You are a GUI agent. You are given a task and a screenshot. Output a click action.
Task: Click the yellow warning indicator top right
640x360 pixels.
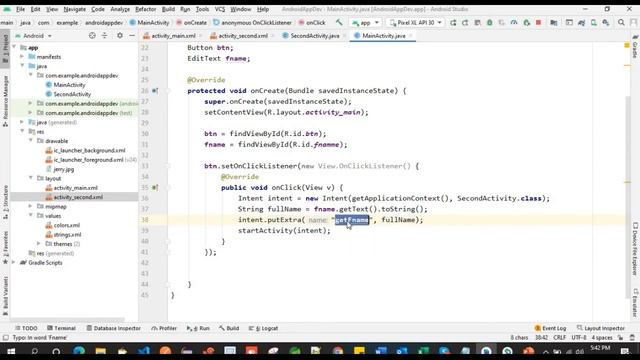[x=627, y=45]
